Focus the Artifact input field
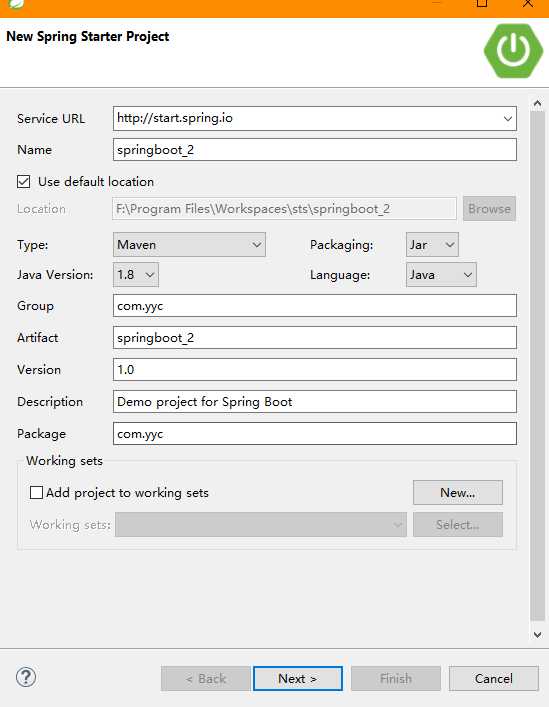The image size is (549, 707). pos(315,338)
